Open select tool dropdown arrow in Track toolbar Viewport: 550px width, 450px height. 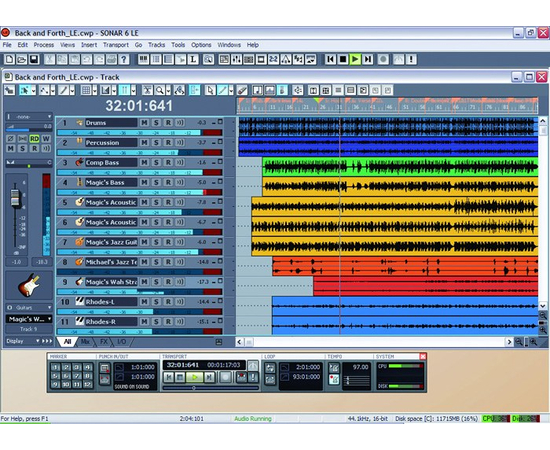(x=33, y=90)
